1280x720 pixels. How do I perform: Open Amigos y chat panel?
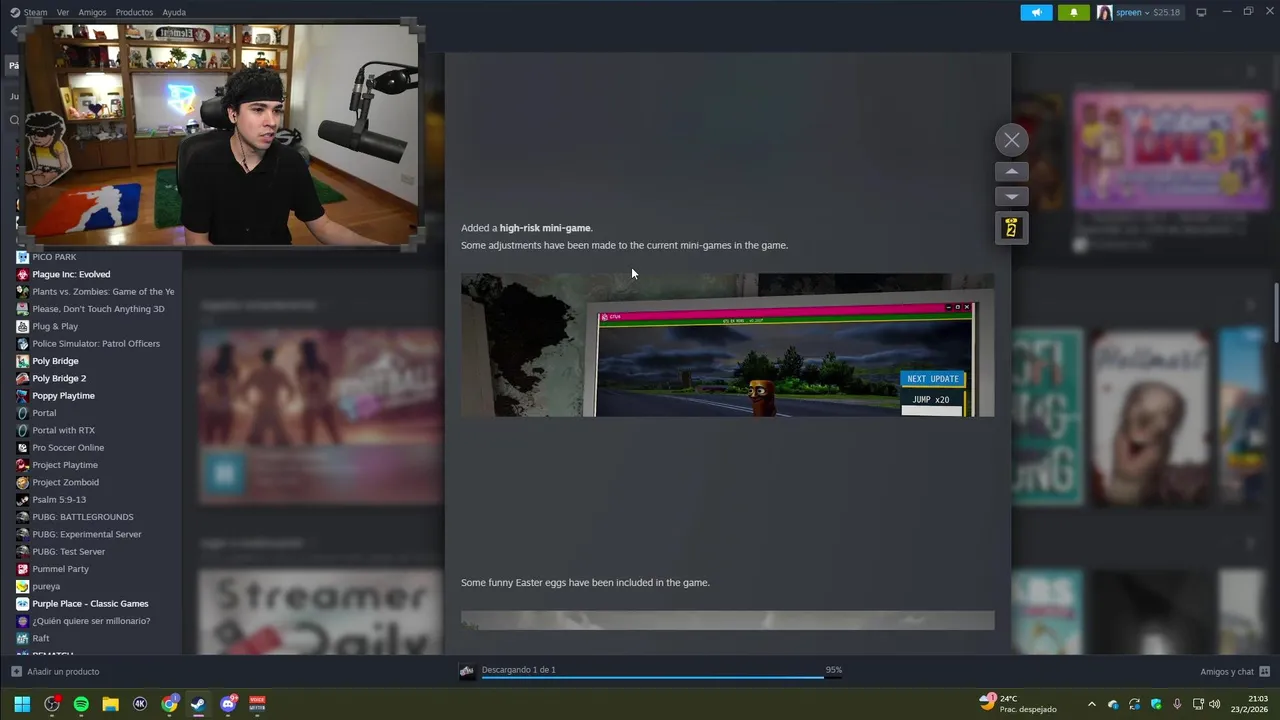click(1235, 671)
